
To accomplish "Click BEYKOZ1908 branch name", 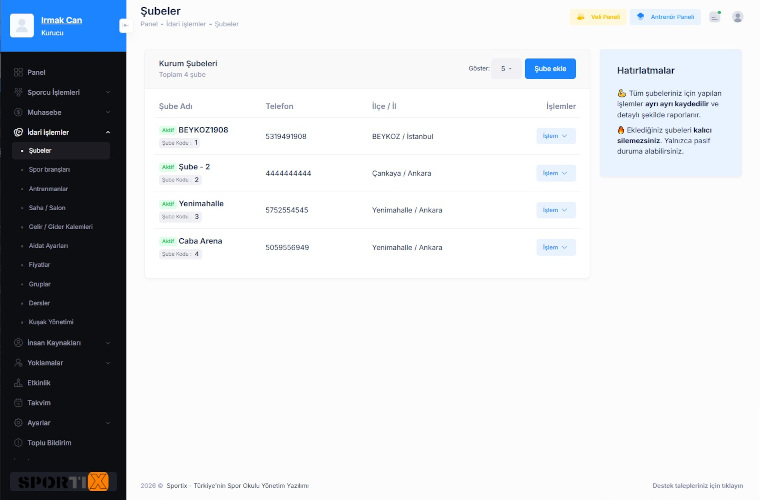I will pos(203,130).
